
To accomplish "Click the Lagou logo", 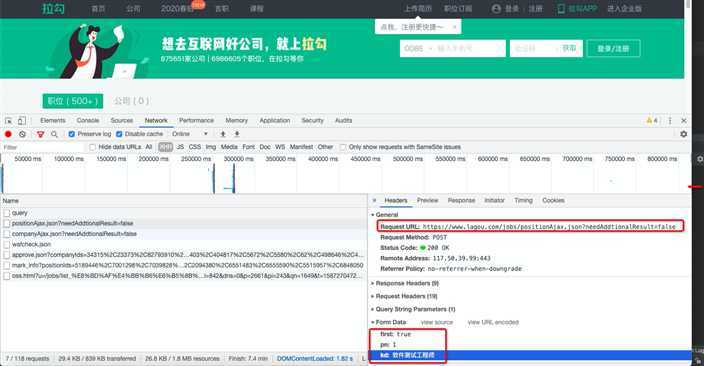I will (53, 9).
